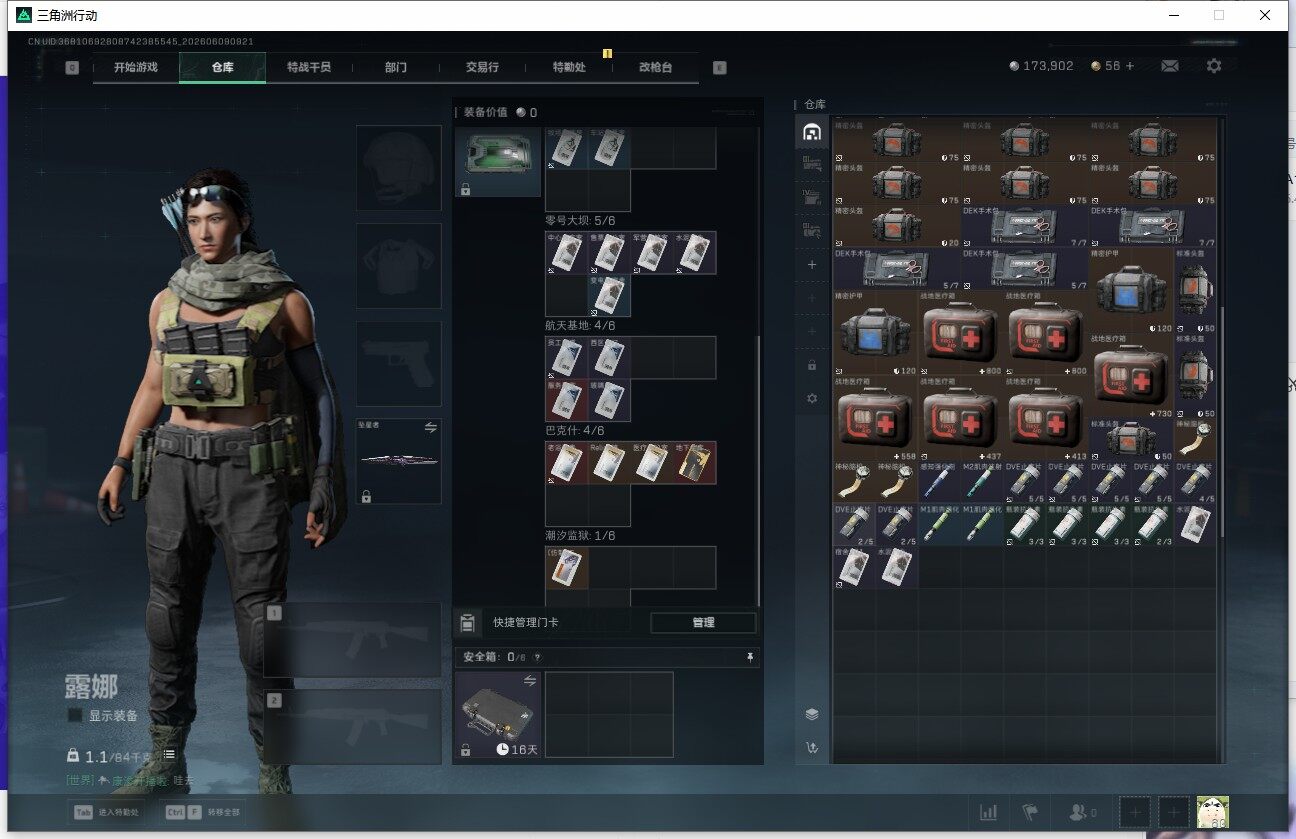Select the main warehouse storage icon
This screenshot has height=839, width=1296.
[812, 132]
